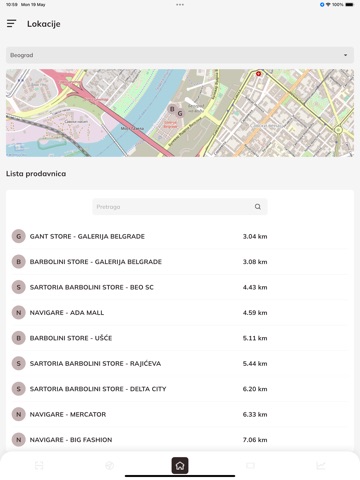
Task: Click the magnifier search icon
Action: click(x=258, y=207)
